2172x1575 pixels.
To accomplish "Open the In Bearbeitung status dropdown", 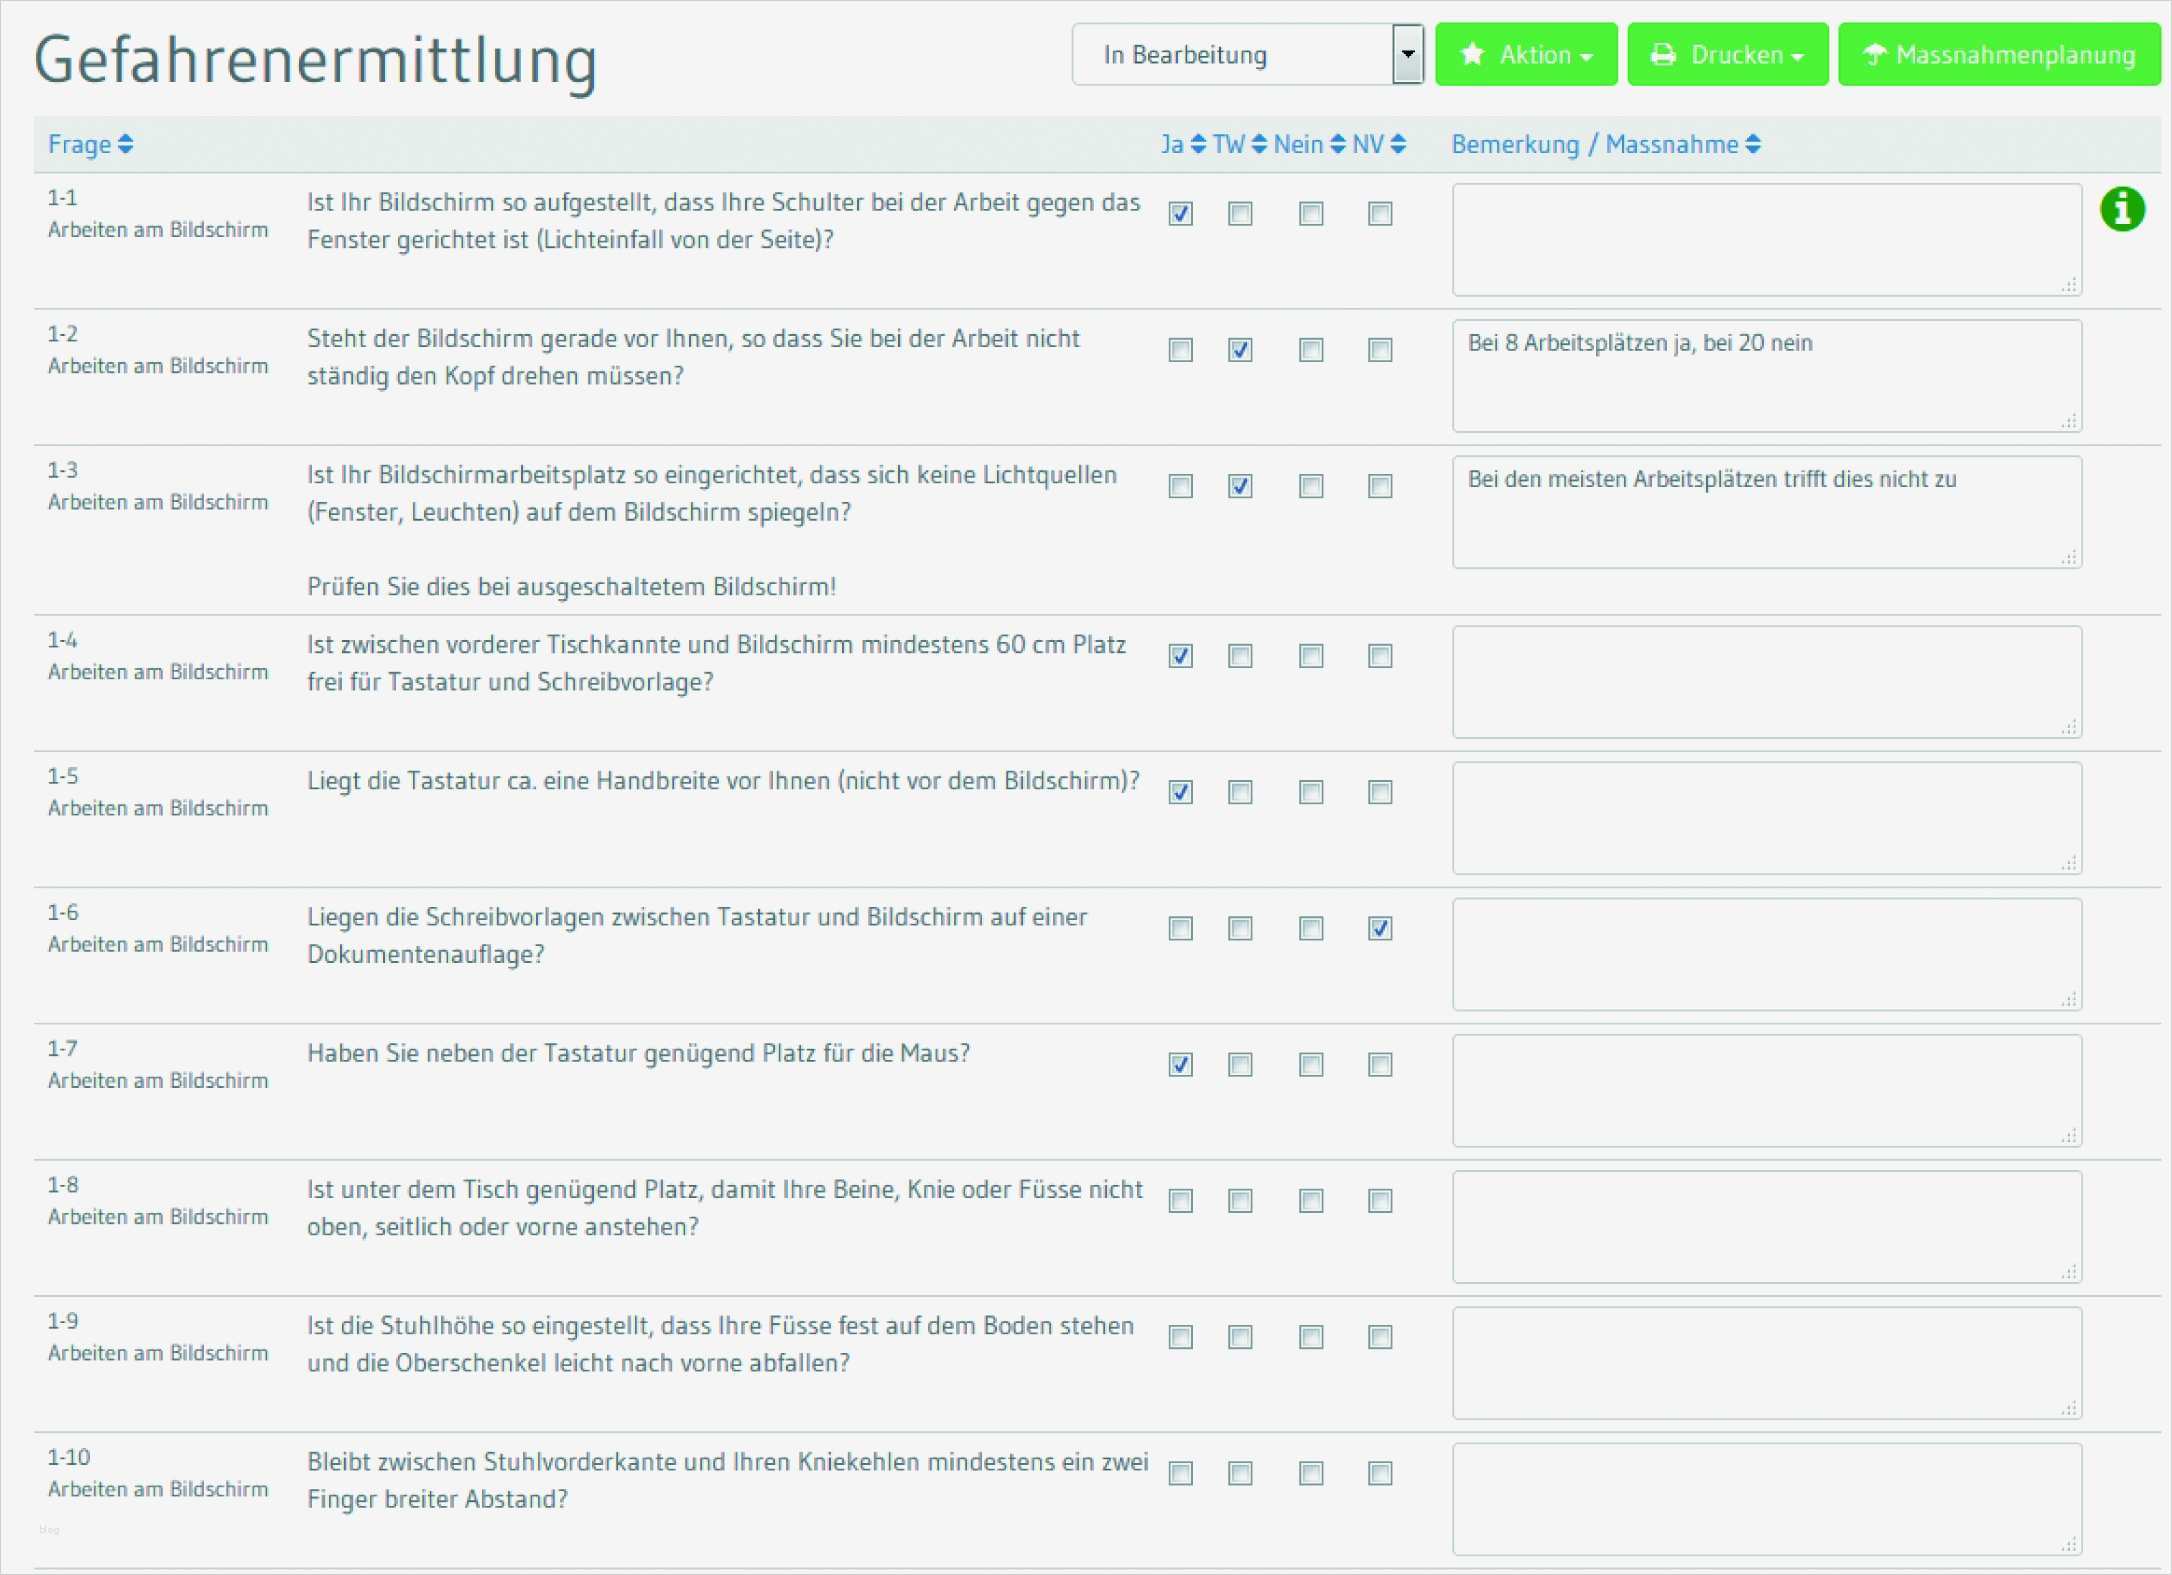I will [1247, 55].
